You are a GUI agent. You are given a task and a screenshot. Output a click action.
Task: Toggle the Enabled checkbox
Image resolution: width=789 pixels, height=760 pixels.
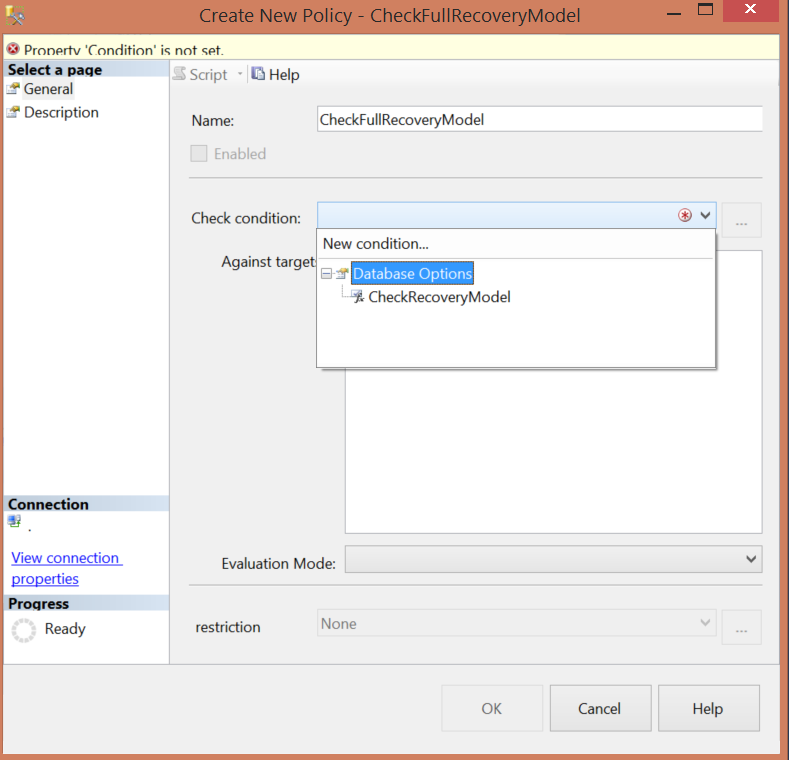click(x=199, y=154)
